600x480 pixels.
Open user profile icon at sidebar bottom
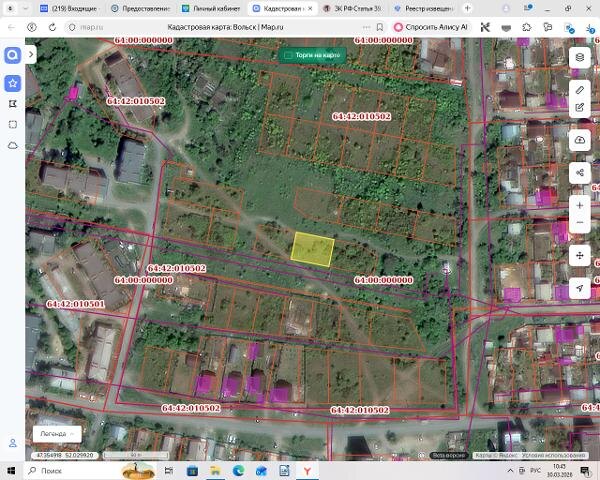[13, 443]
